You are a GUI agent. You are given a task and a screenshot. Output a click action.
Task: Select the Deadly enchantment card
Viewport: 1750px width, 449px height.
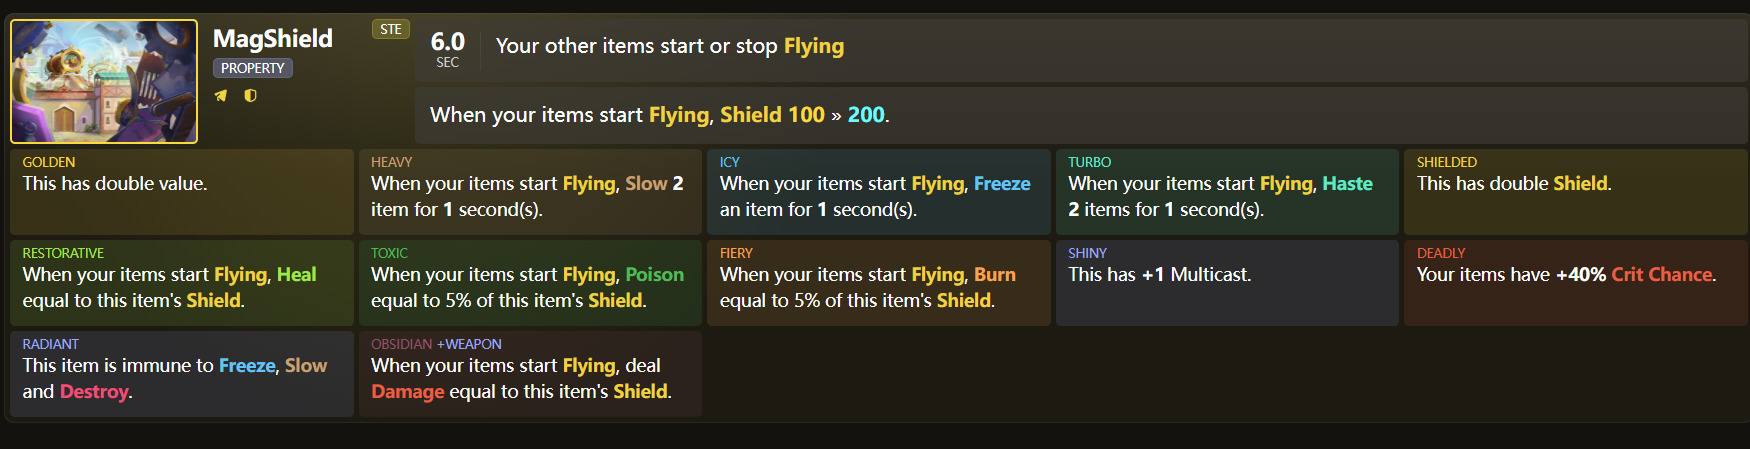pyautogui.click(x=1575, y=282)
